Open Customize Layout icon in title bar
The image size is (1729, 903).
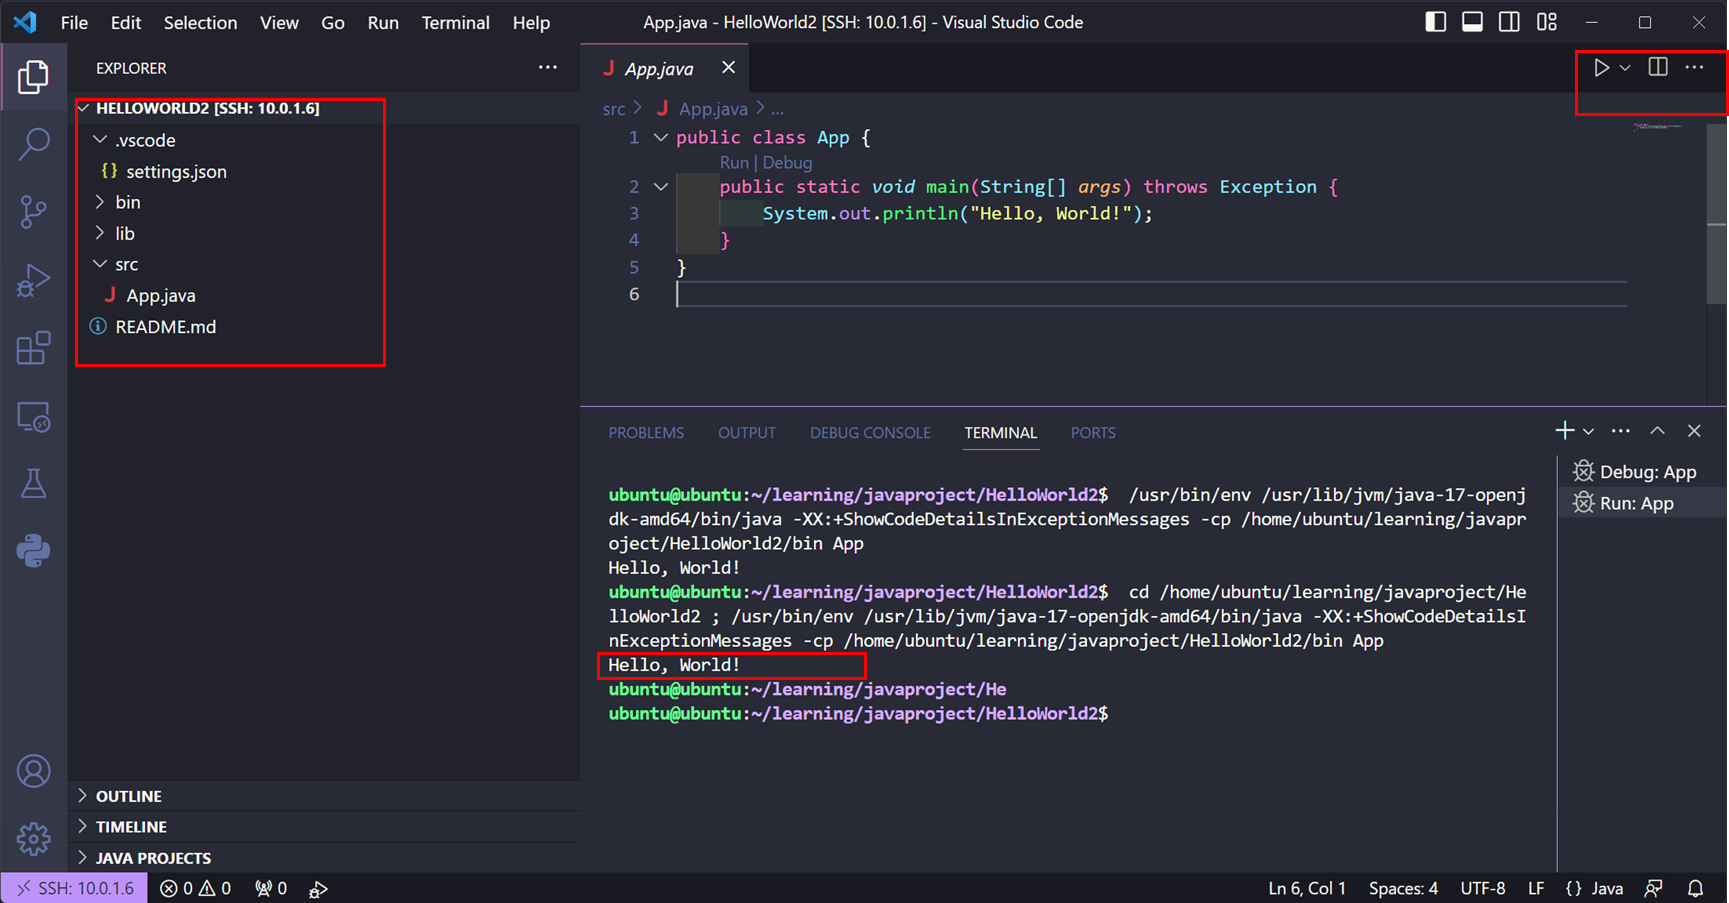(1547, 21)
